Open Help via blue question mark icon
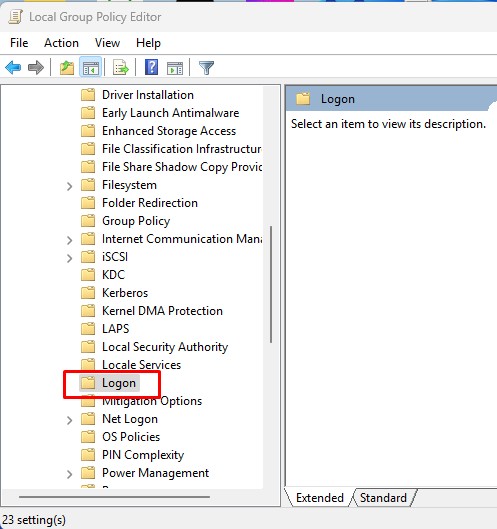The width and height of the screenshot is (497, 529). tap(151, 67)
